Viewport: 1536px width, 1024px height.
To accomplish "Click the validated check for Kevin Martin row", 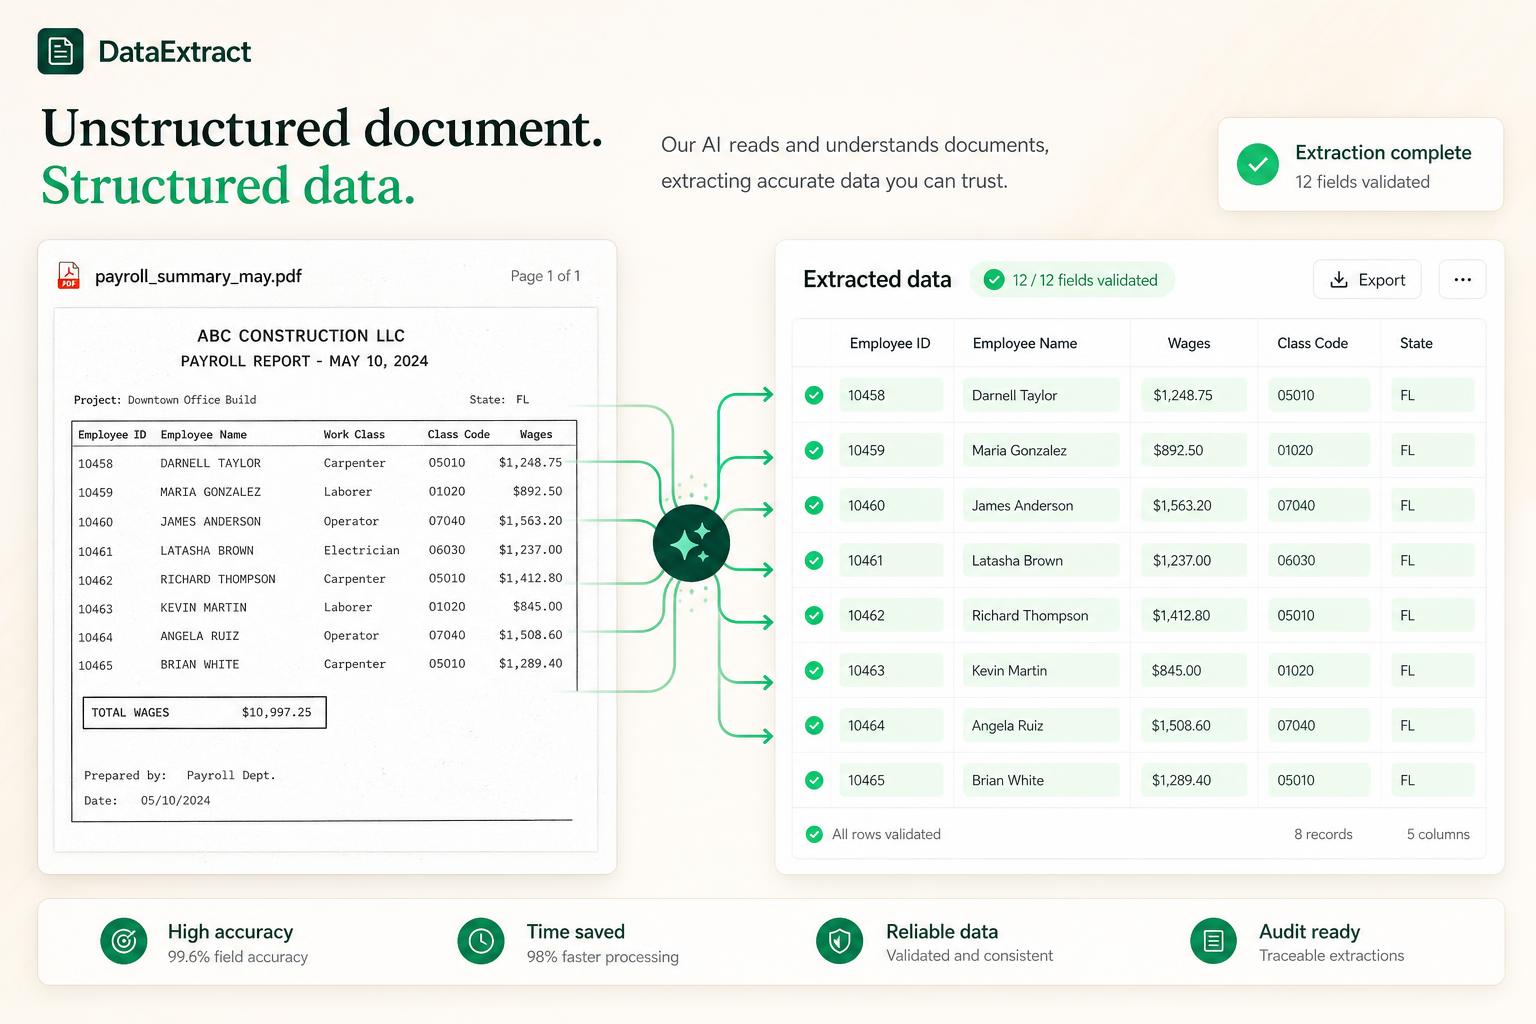I will (x=814, y=670).
